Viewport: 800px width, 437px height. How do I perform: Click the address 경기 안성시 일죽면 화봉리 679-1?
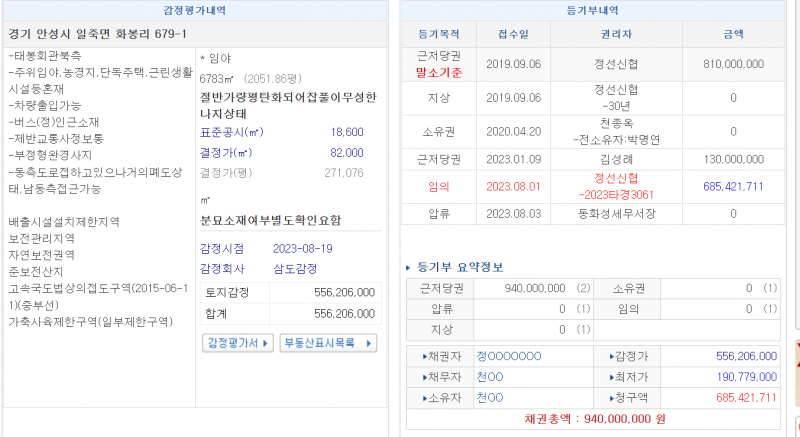(x=98, y=34)
